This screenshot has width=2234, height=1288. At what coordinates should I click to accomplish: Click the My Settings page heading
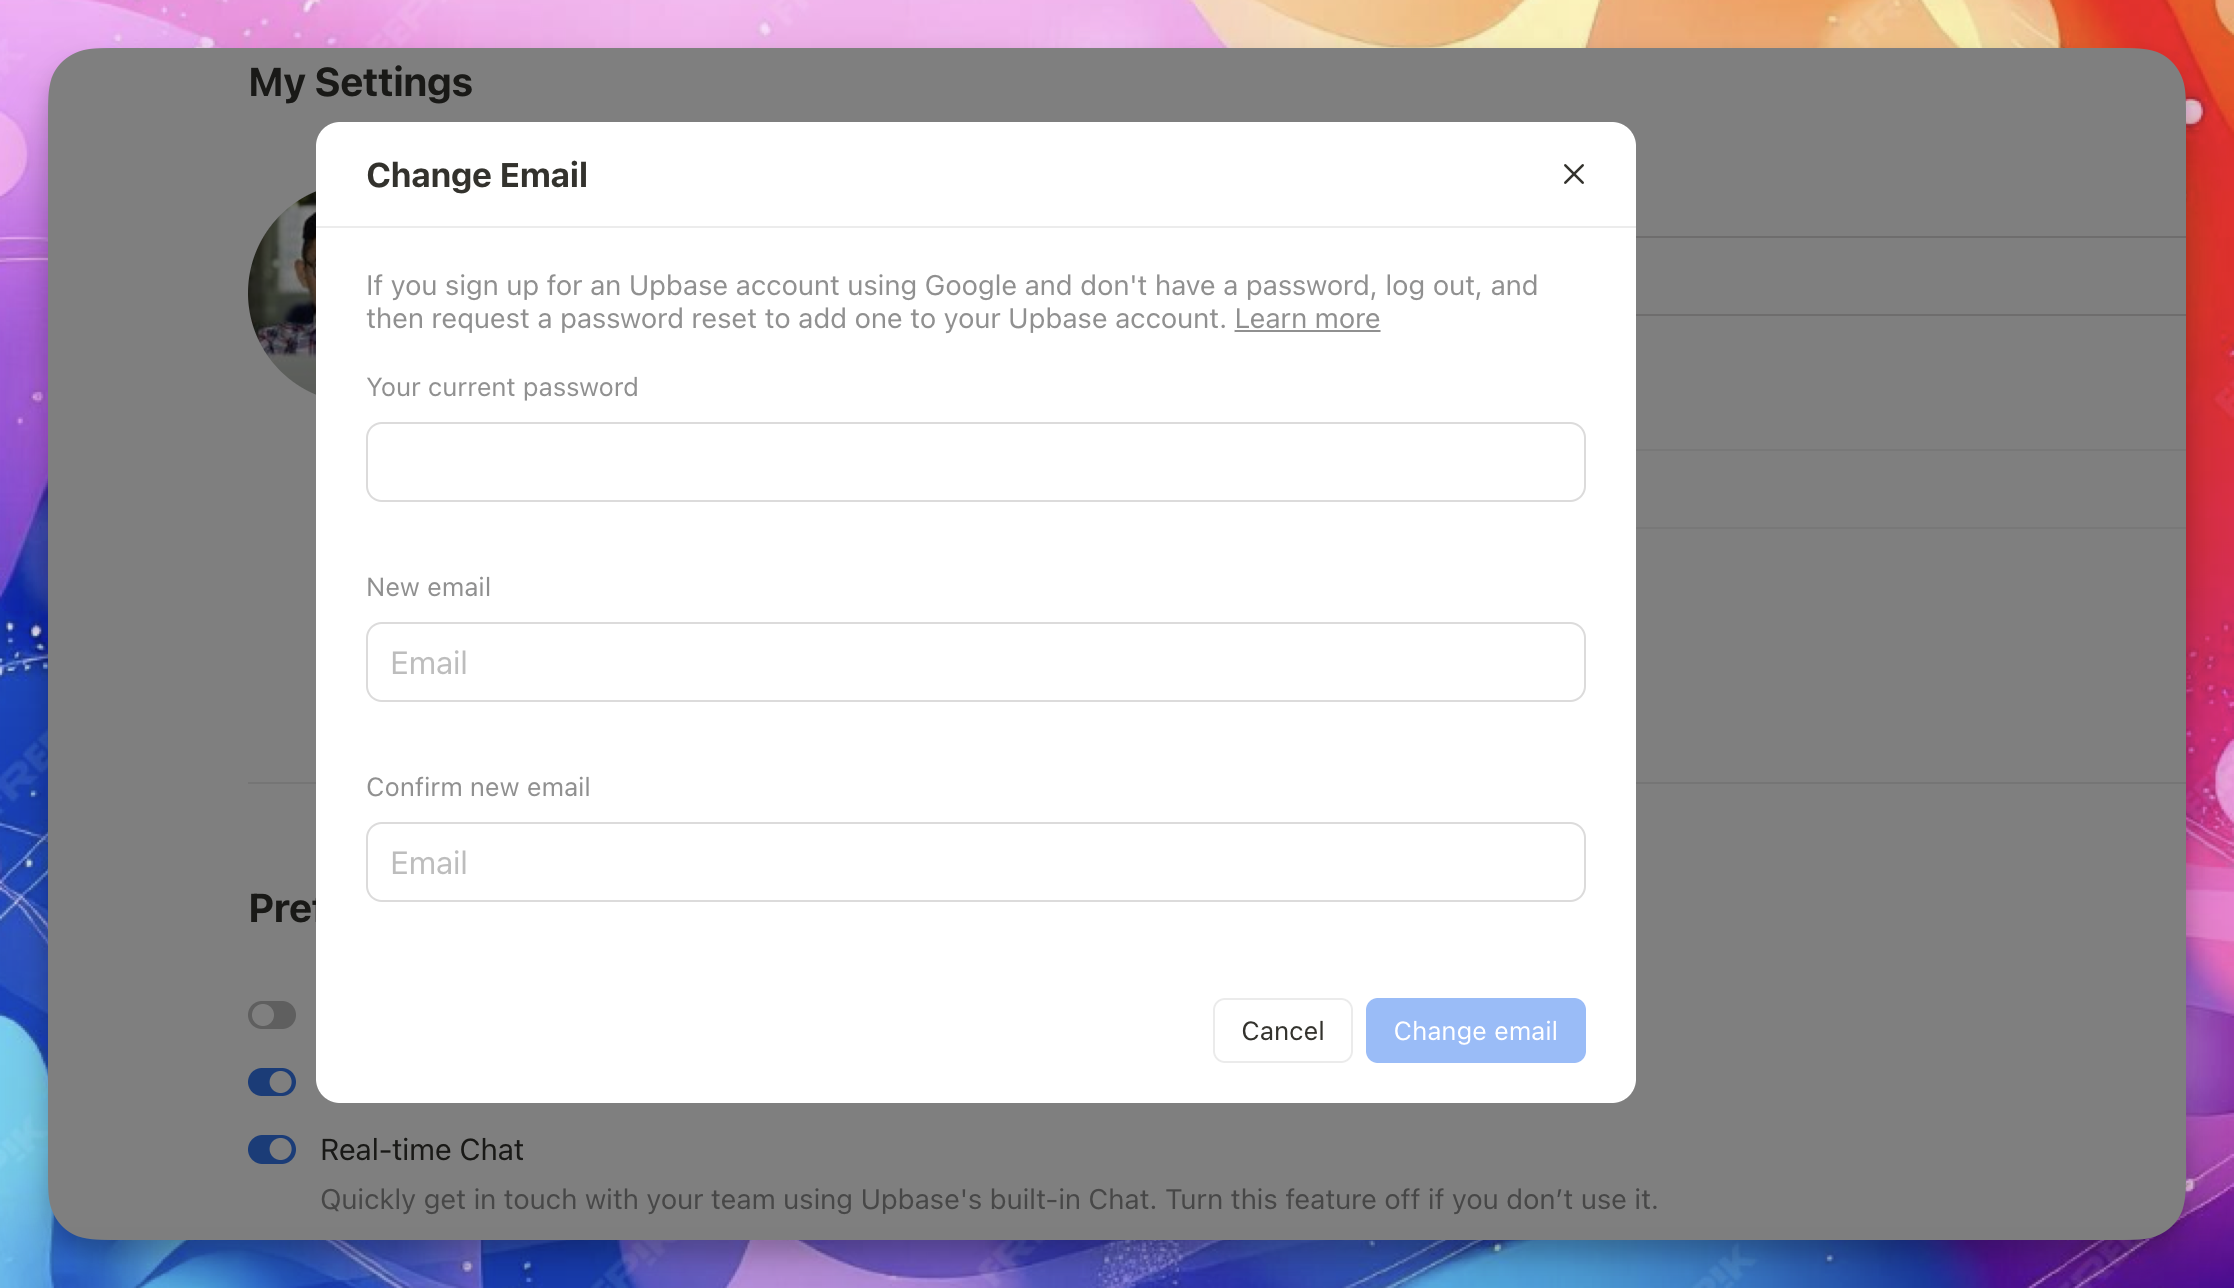coord(360,82)
